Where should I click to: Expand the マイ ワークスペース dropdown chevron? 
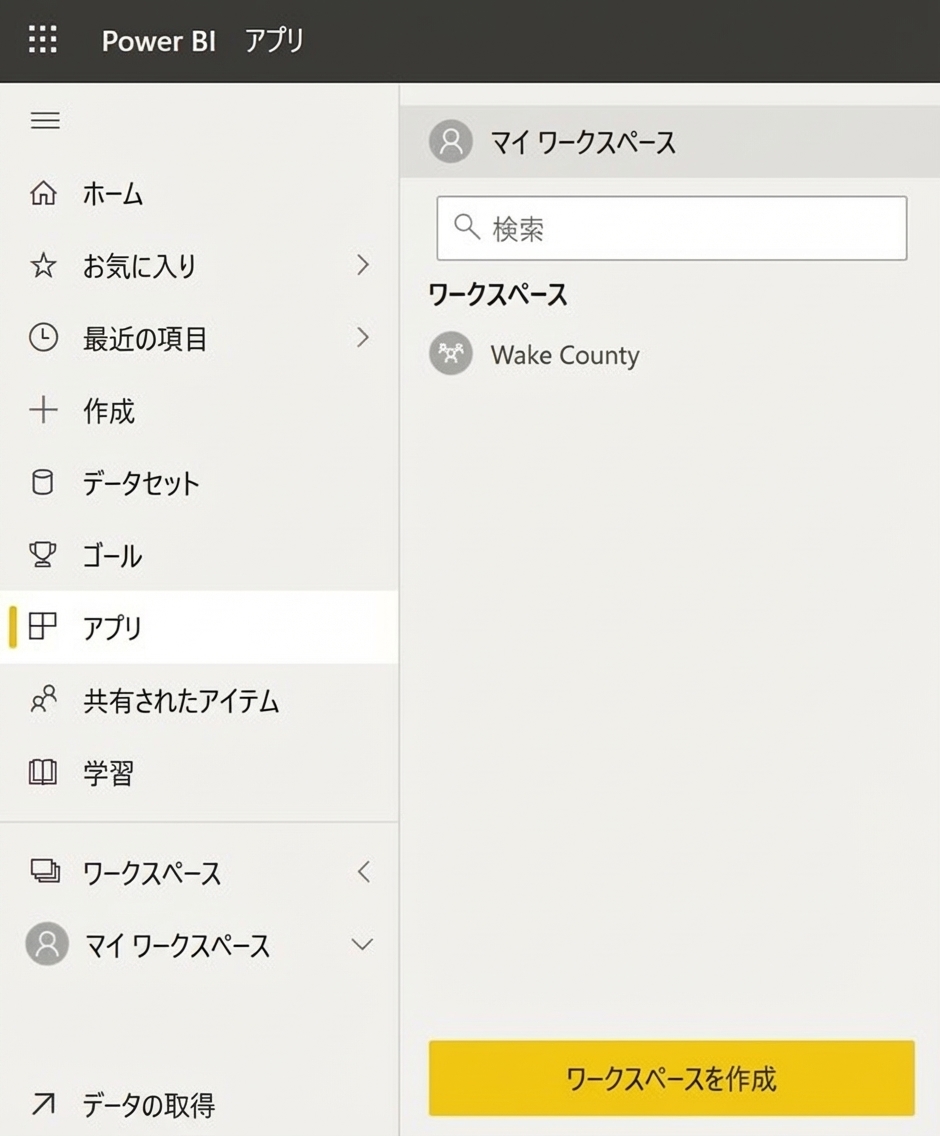362,945
